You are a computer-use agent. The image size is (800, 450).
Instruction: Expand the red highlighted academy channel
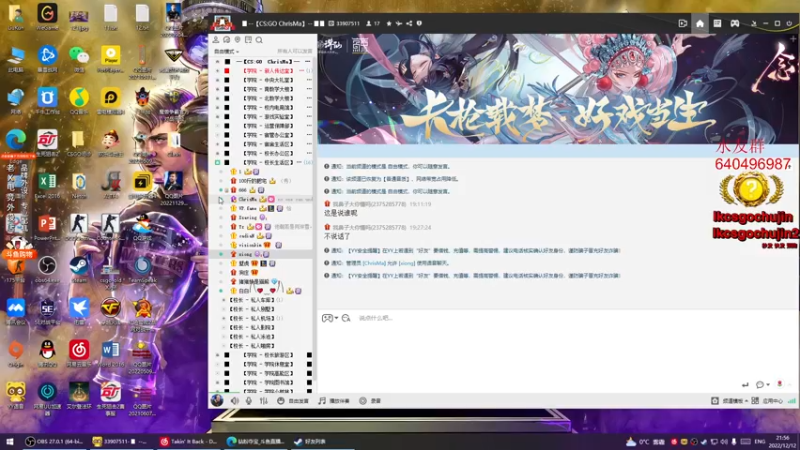pyautogui.click(x=217, y=71)
